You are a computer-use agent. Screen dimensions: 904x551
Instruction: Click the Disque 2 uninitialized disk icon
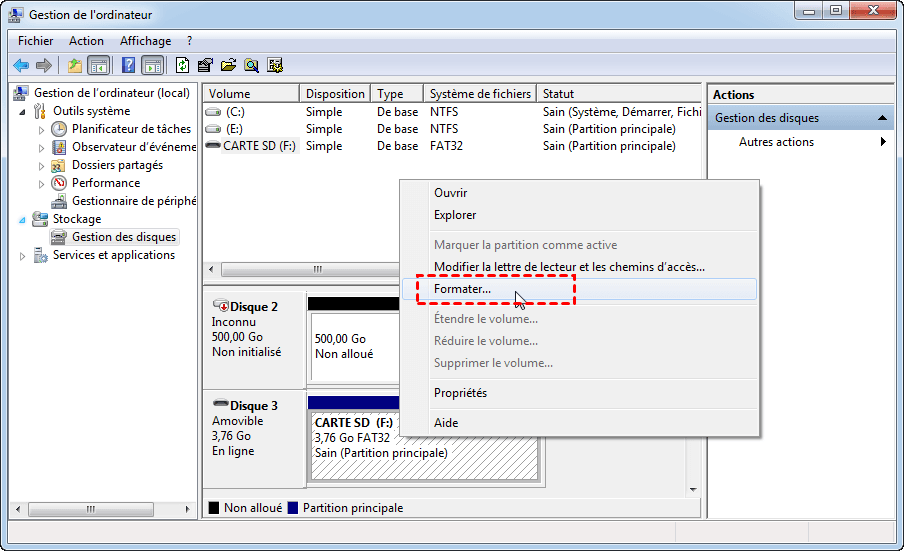[x=220, y=305]
